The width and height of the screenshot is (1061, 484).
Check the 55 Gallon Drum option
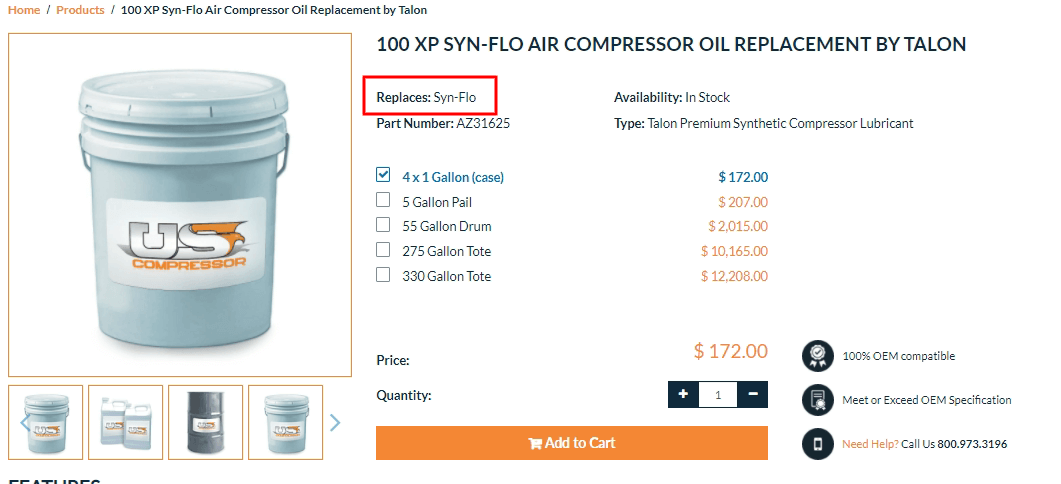click(x=383, y=225)
